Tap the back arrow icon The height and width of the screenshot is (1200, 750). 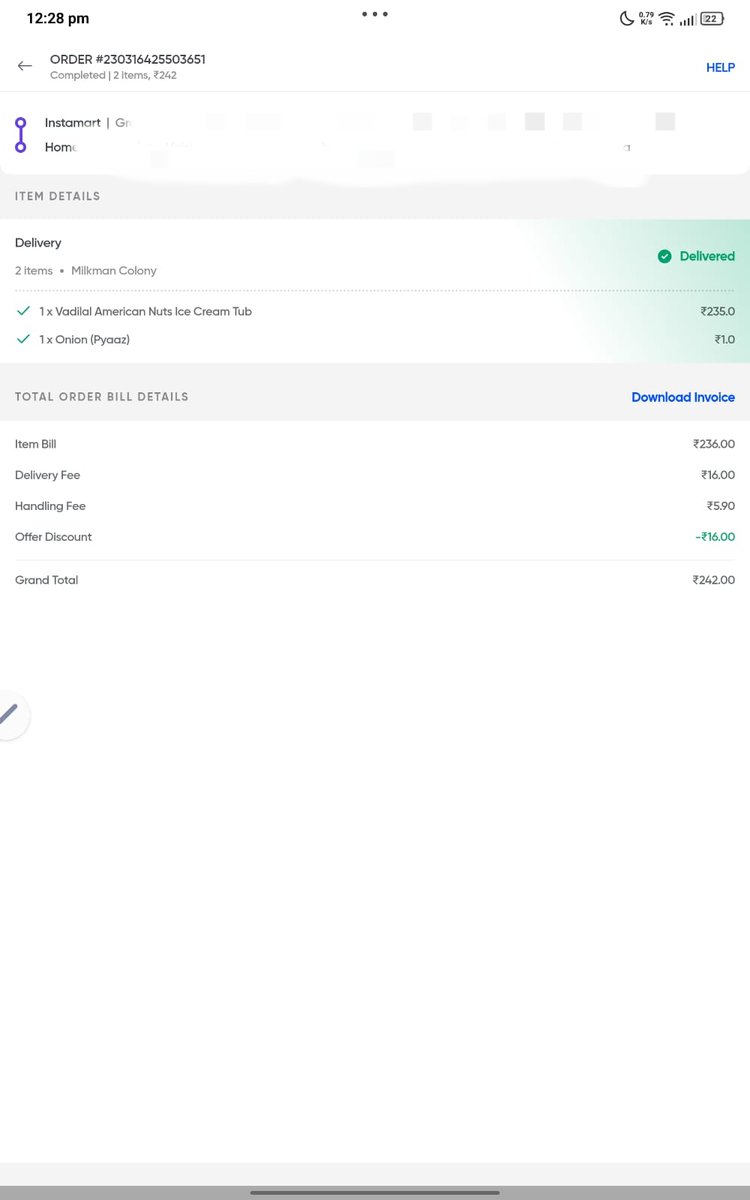[x=25, y=66]
